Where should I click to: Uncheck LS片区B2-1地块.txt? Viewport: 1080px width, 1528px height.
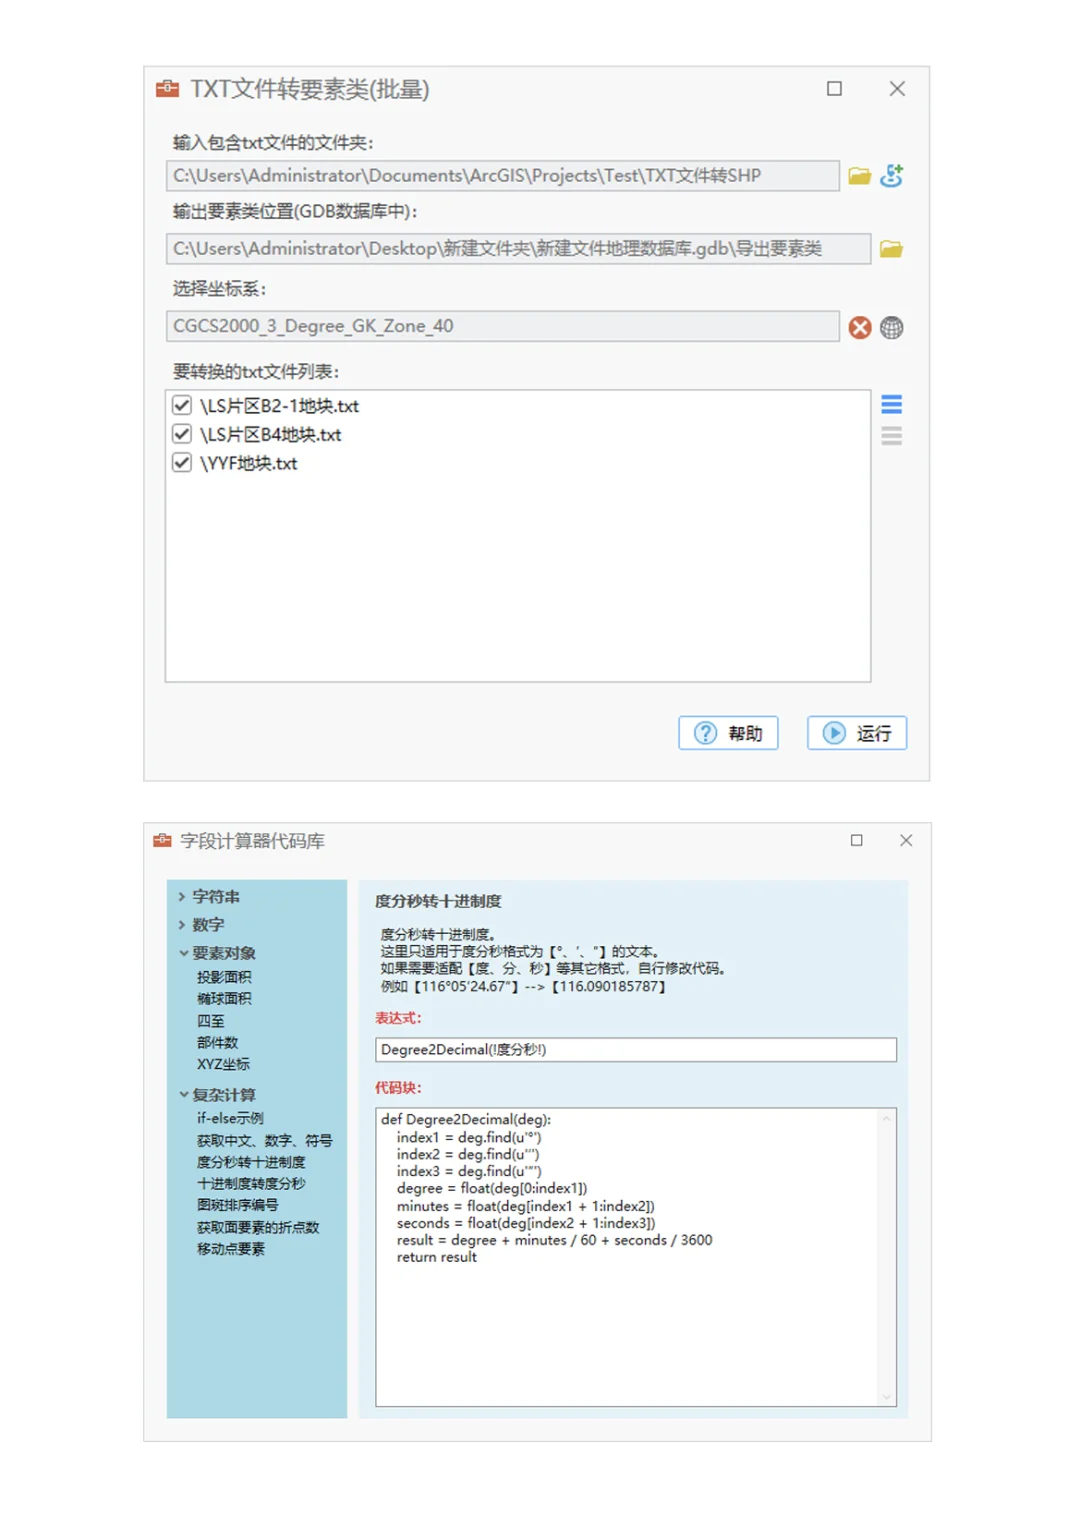(182, 405)
